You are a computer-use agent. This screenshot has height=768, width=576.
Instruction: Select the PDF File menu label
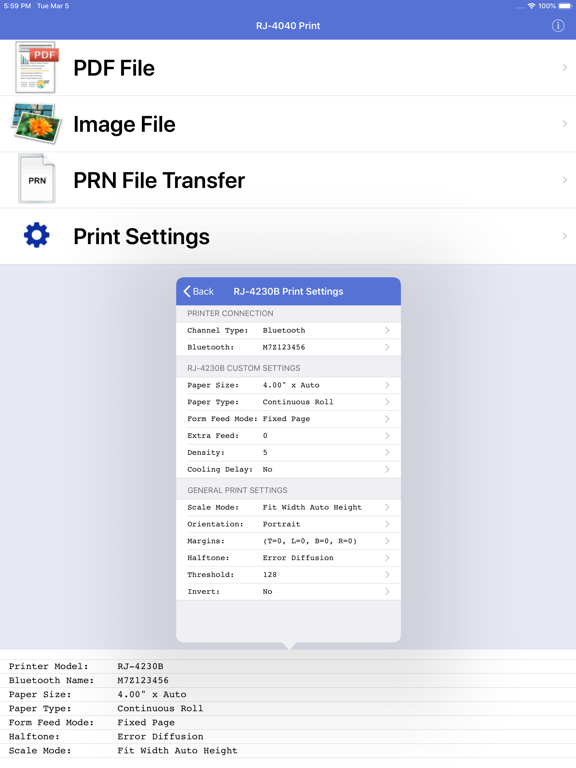[x=114, y=68]
